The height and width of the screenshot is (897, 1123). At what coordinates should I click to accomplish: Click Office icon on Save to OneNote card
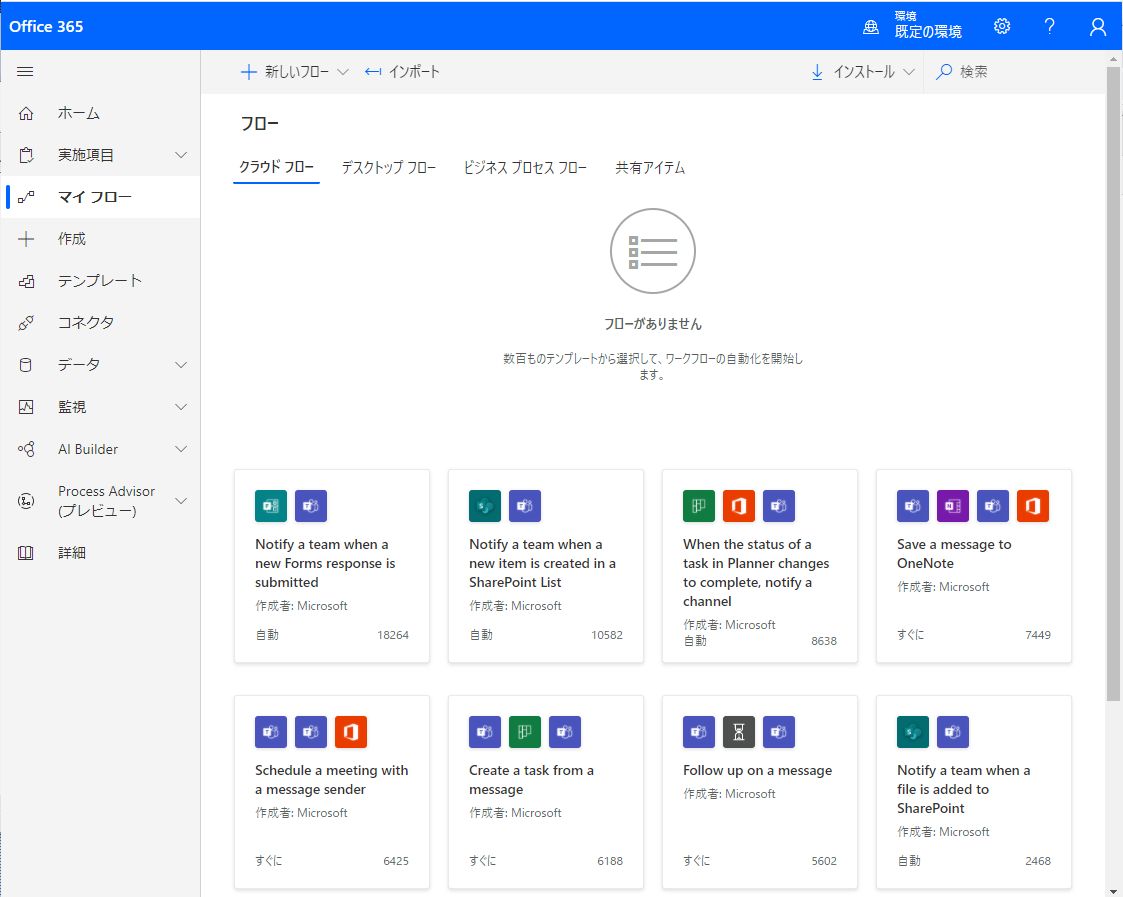coord(1033,506)
